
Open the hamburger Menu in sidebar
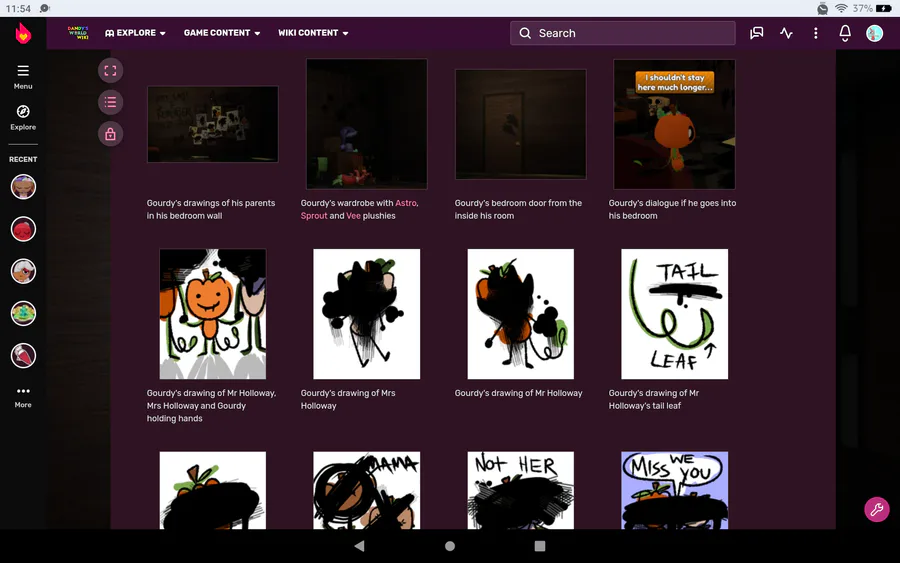[23, 76]
